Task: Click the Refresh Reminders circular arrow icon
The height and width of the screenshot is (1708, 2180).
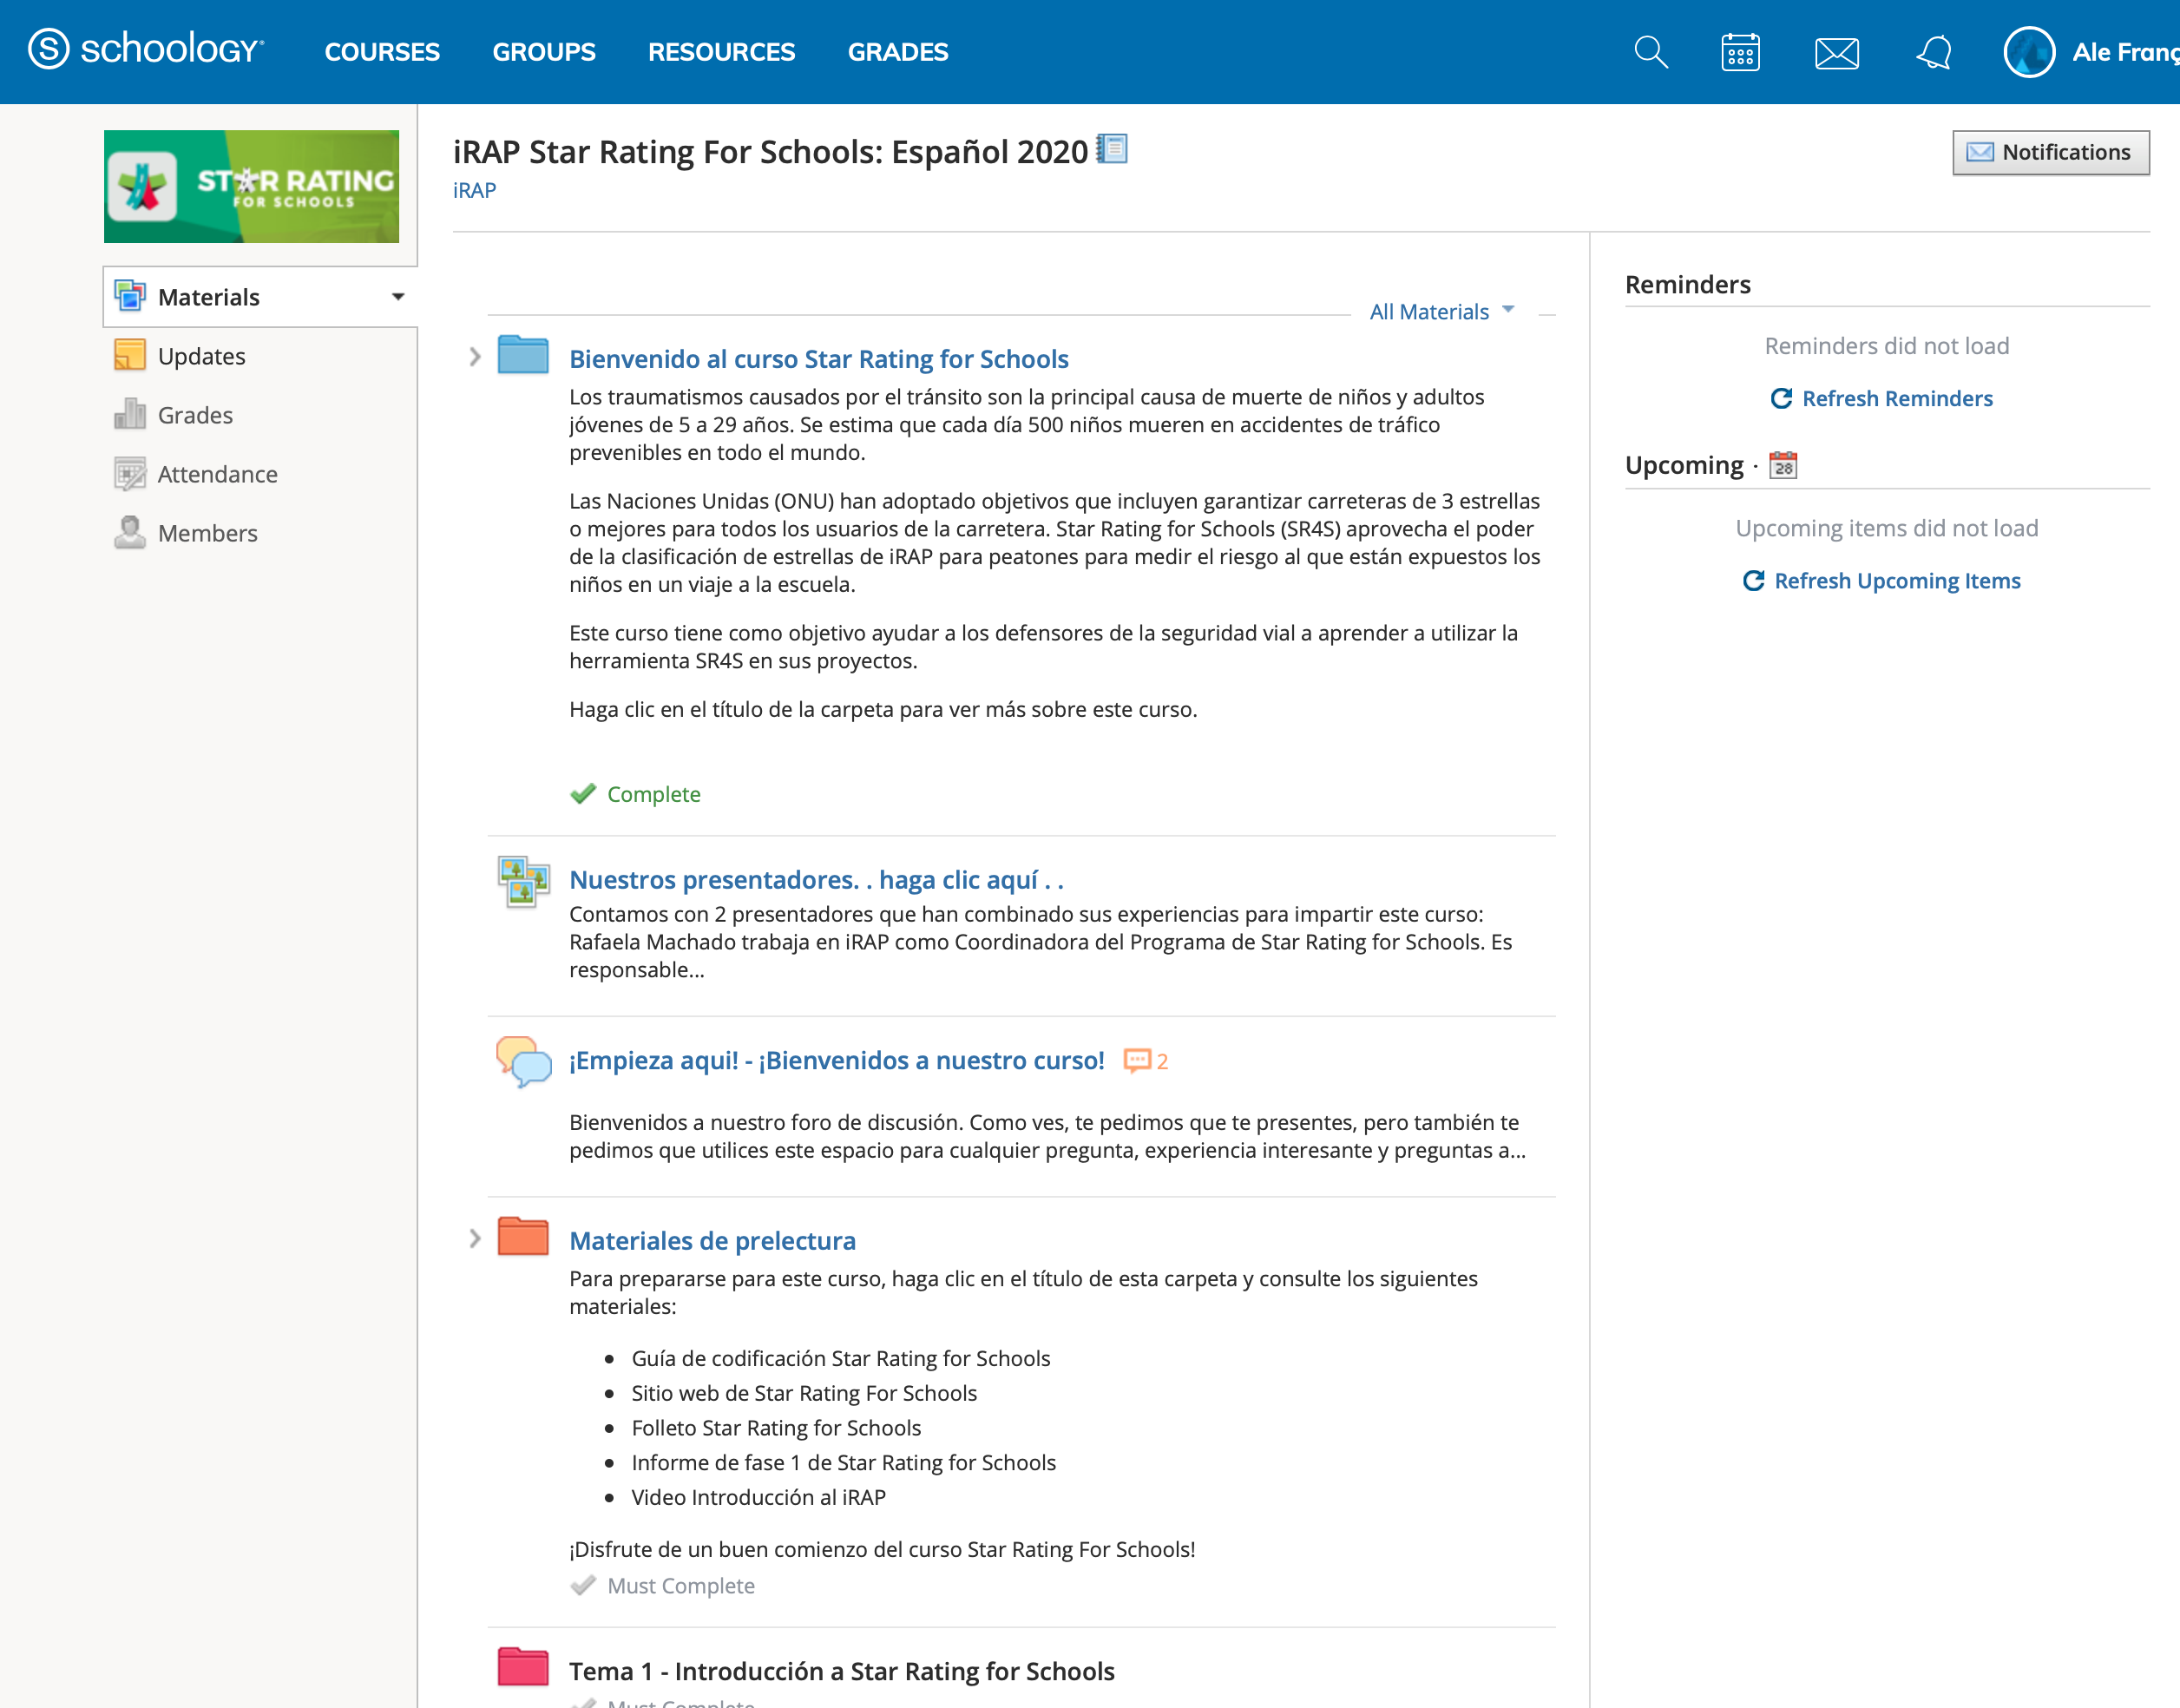Action: 1781,398
